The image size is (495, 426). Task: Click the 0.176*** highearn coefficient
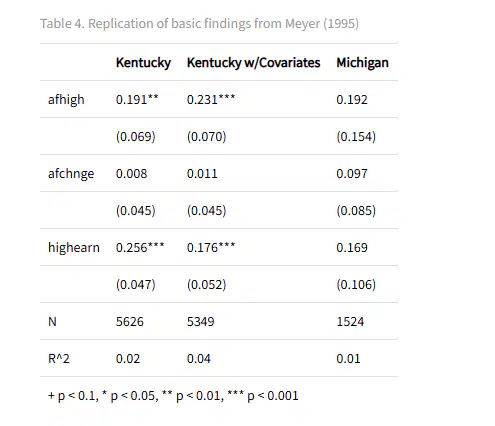[x=211, y=248]
